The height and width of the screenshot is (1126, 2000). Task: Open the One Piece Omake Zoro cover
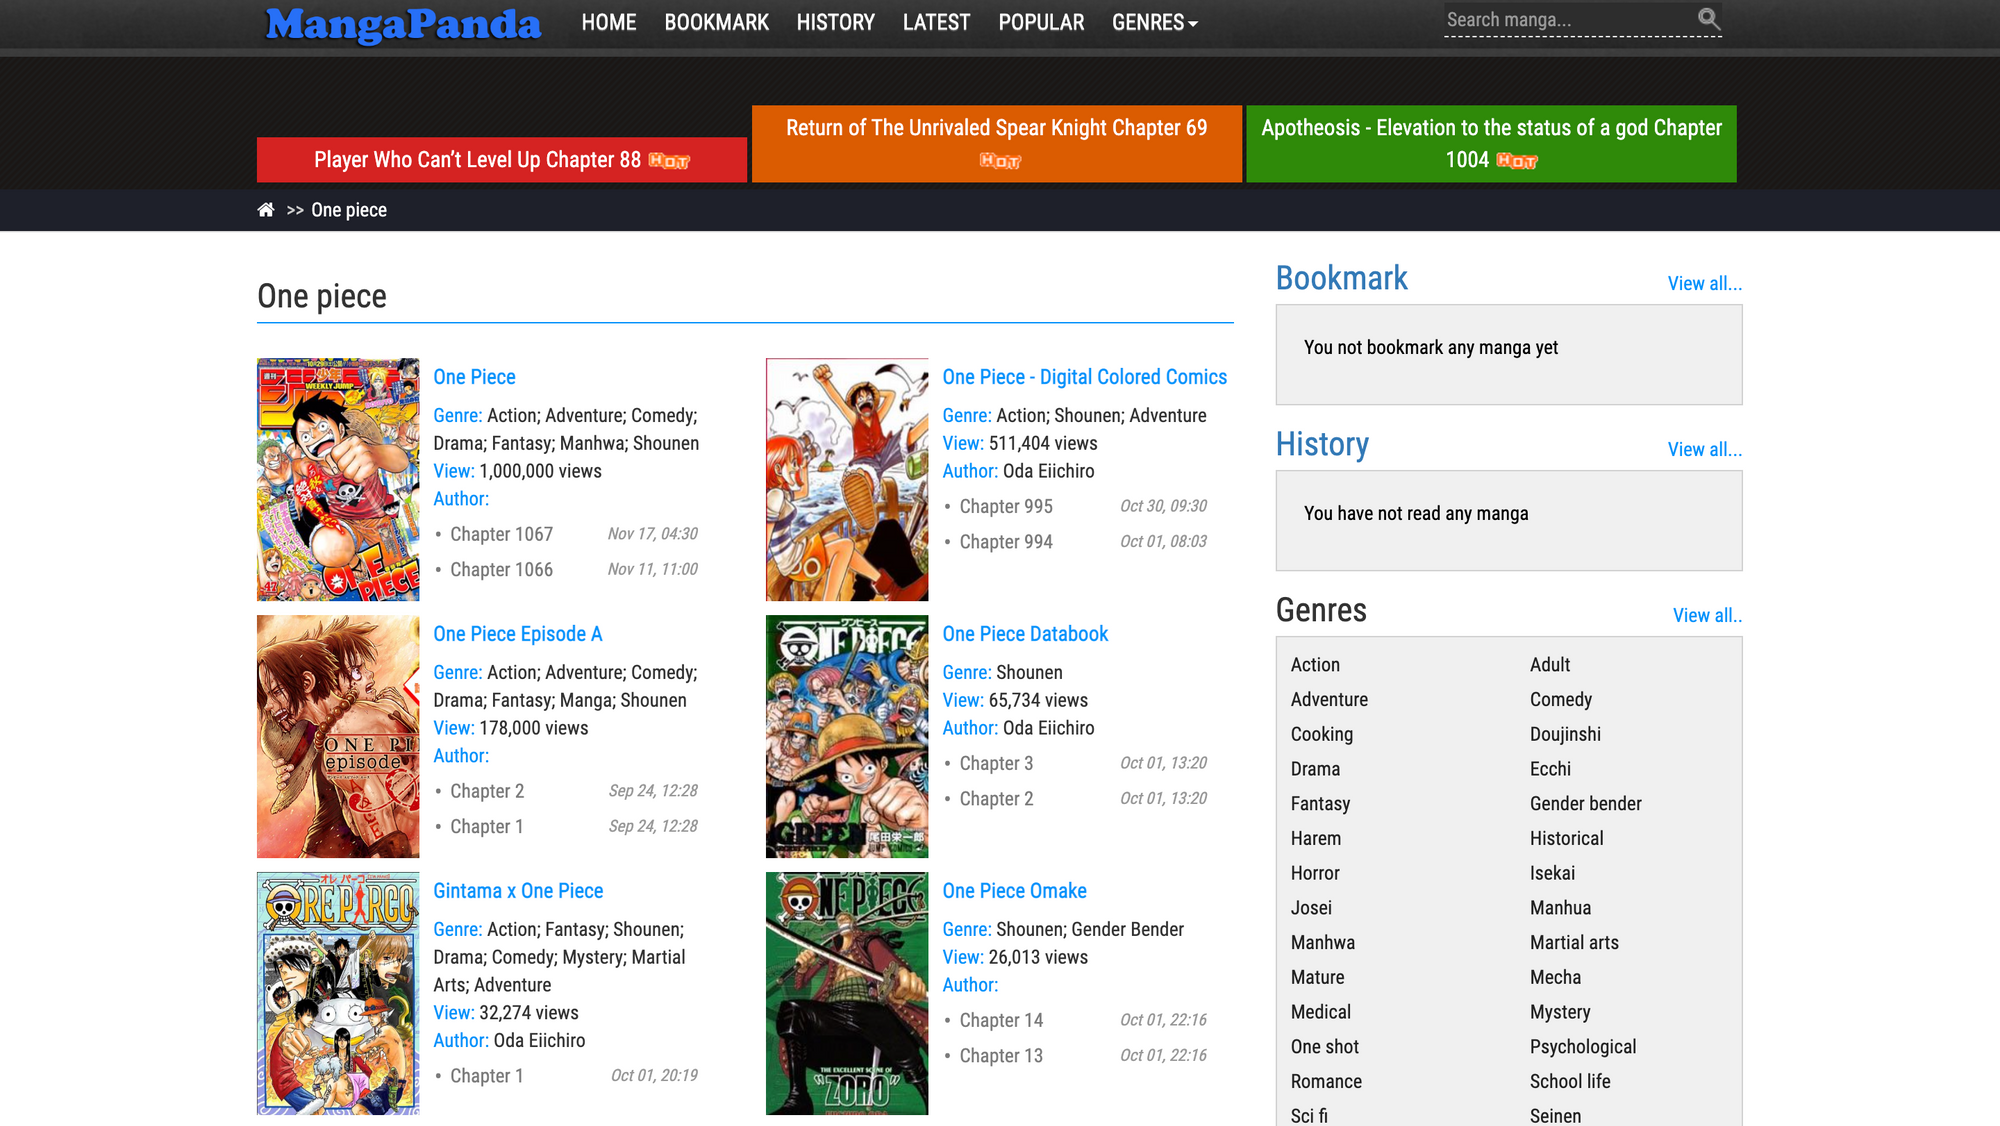click(x=847, y=993)
